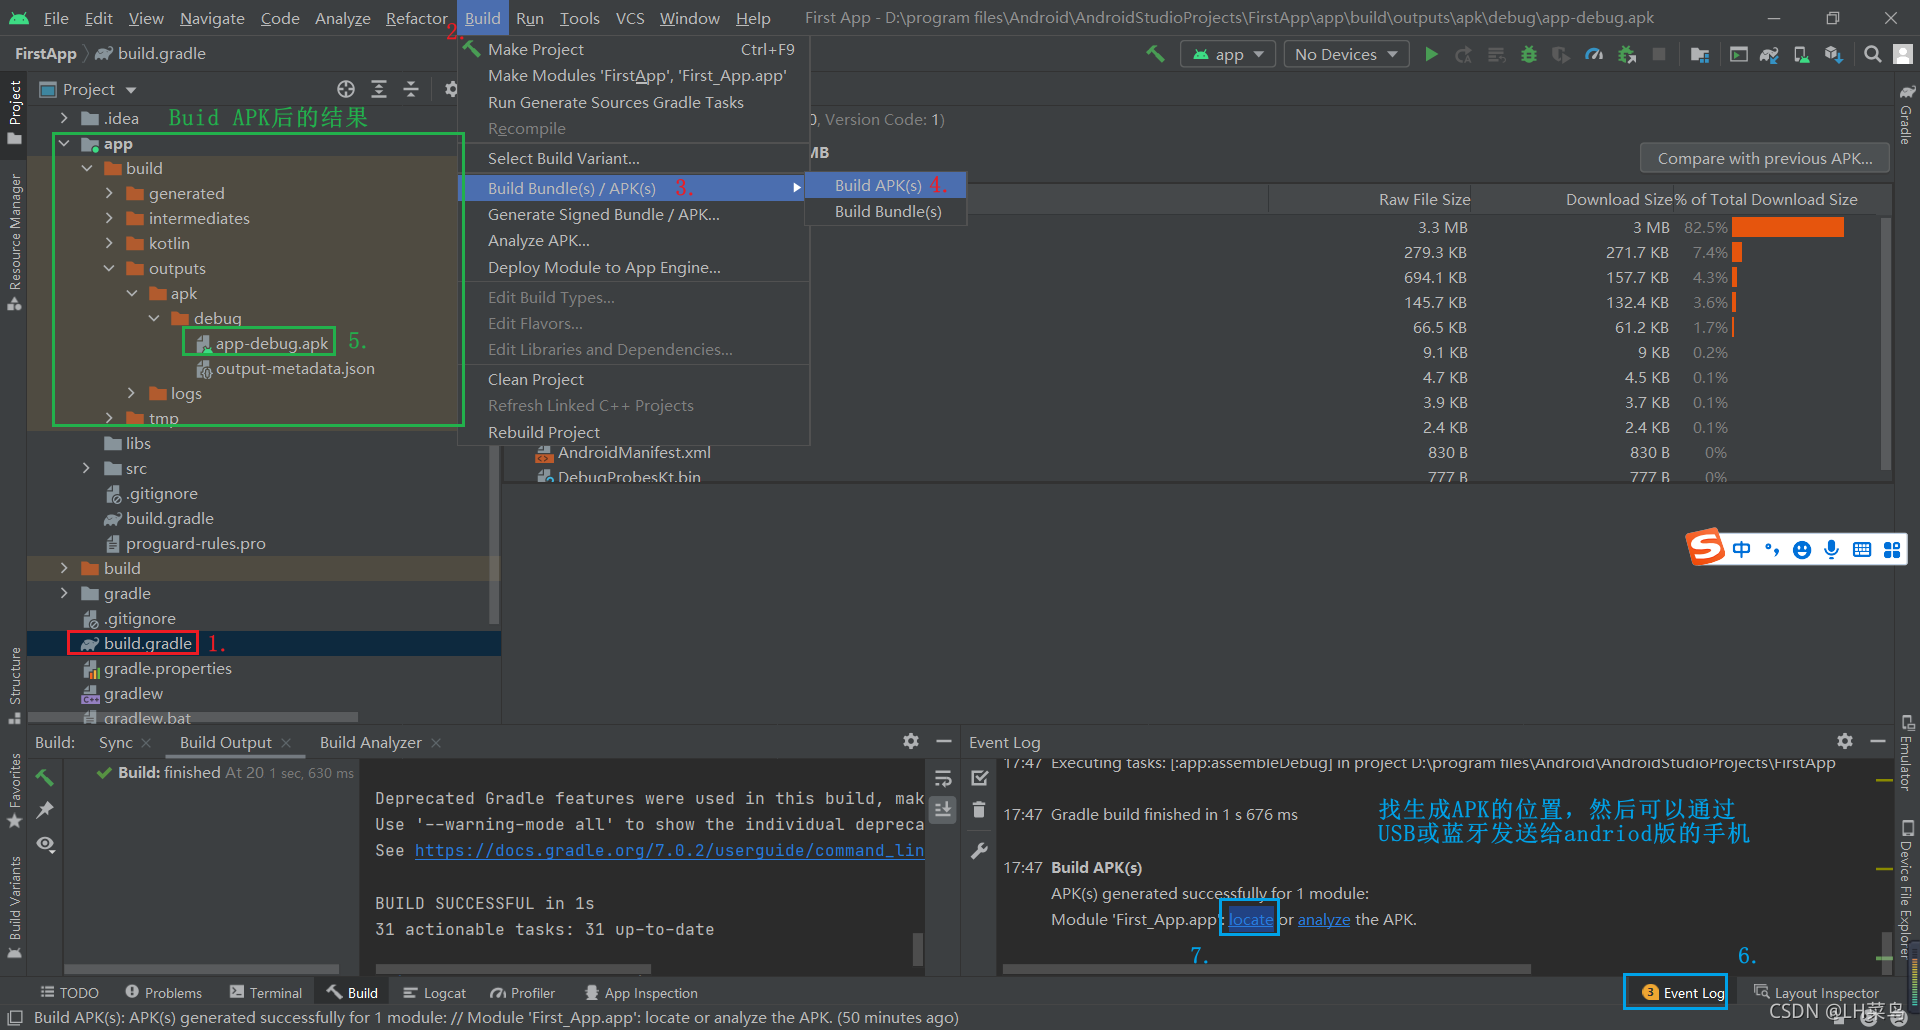Screen dimensions: 1920x1030
Task: Collapse the app folder in tree
Action: click(x=65, y=144)
